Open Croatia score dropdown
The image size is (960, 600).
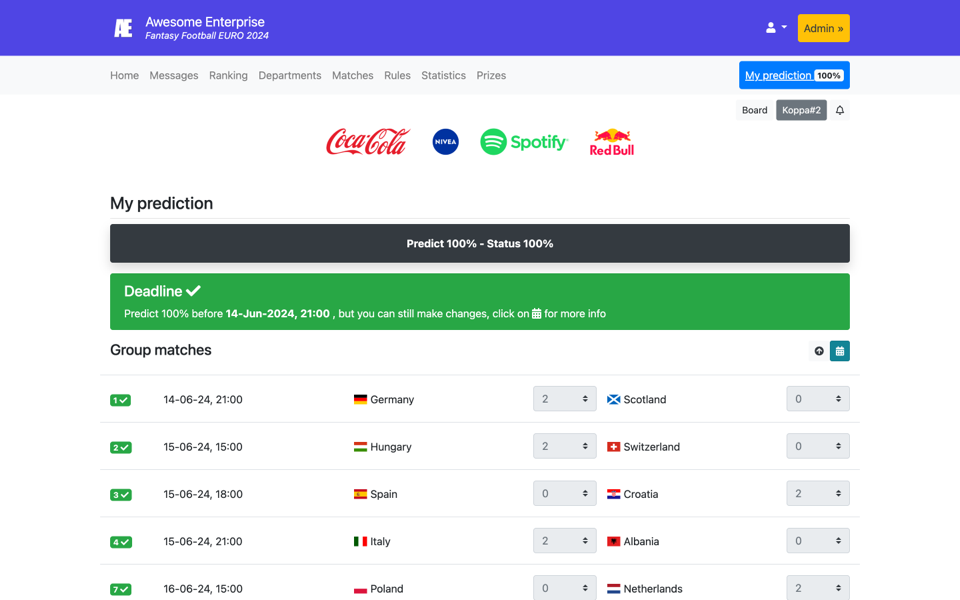pos(817,494)
